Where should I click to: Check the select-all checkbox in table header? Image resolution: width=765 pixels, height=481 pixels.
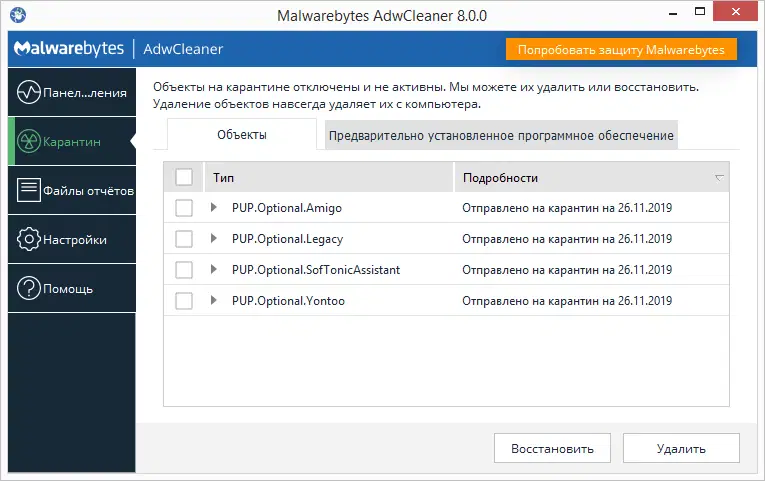point(184,177)
